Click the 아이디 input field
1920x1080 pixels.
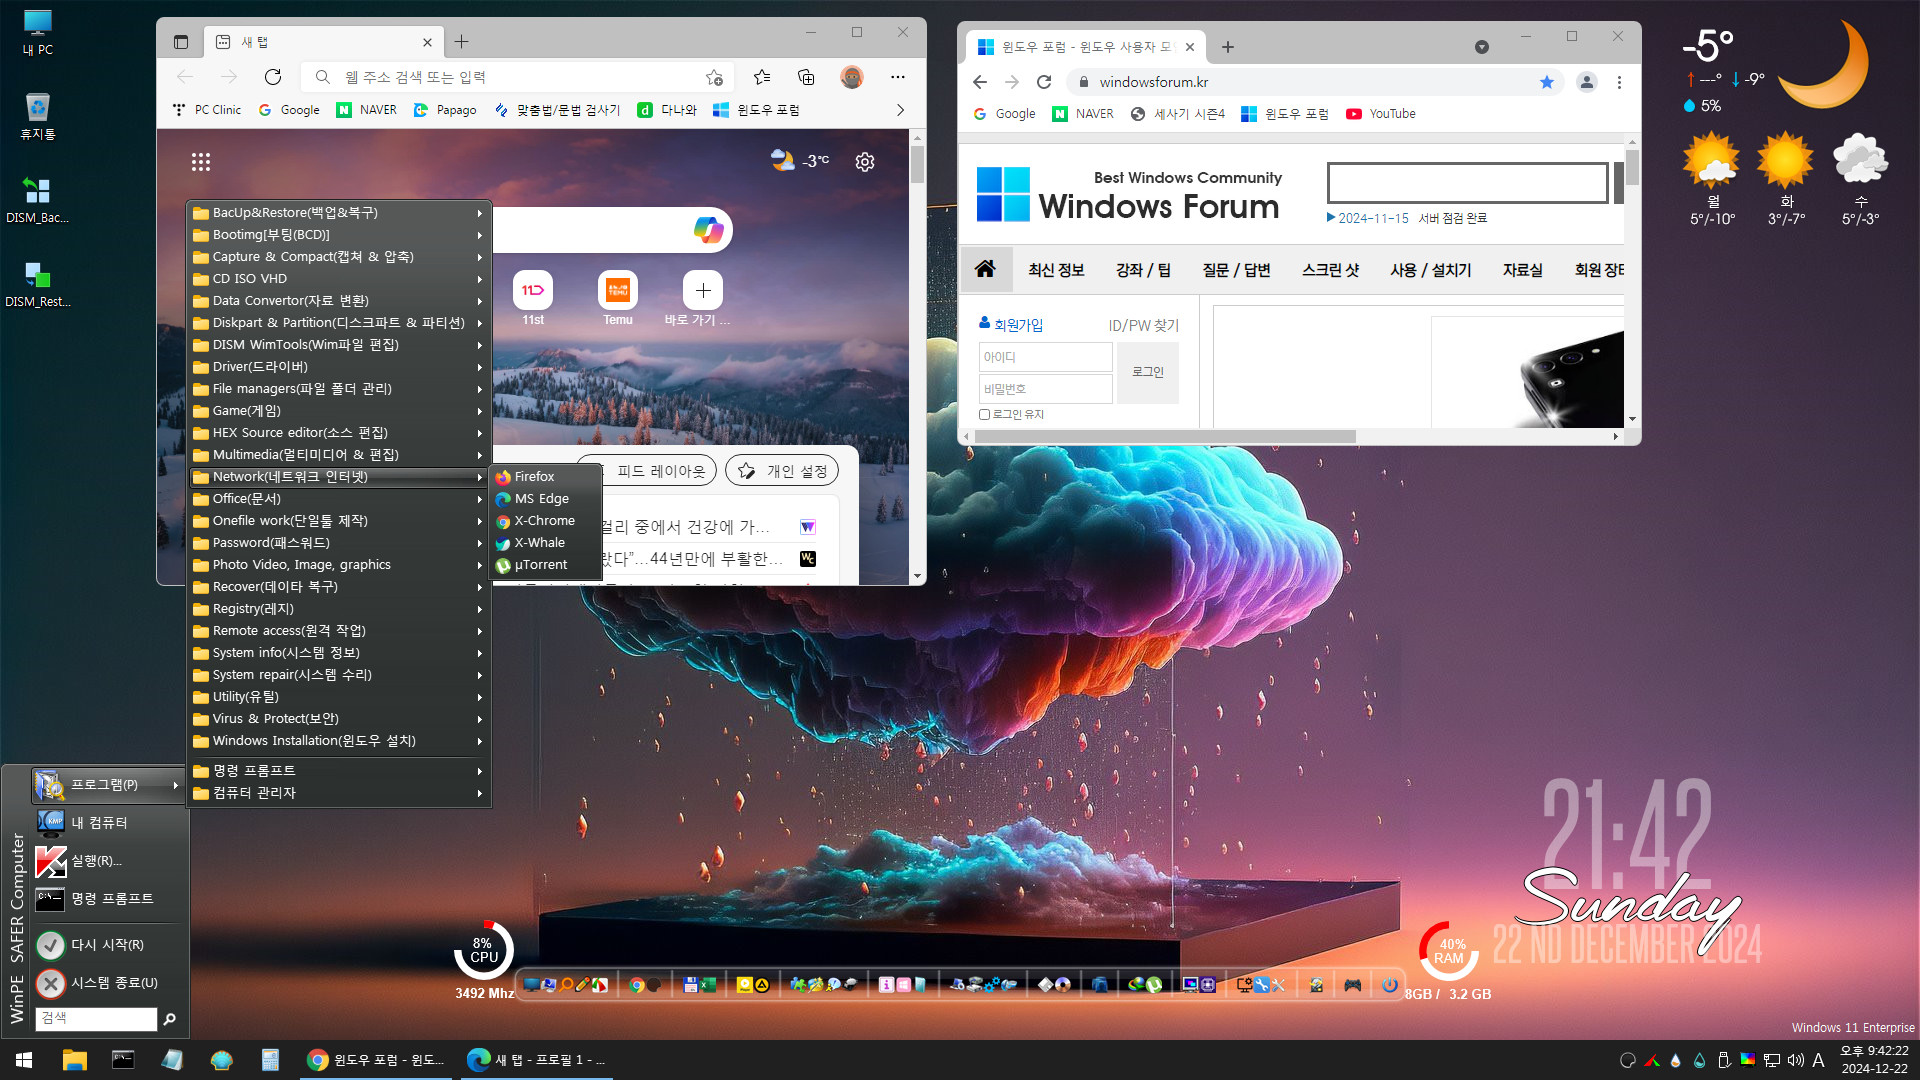point(1045,357)
